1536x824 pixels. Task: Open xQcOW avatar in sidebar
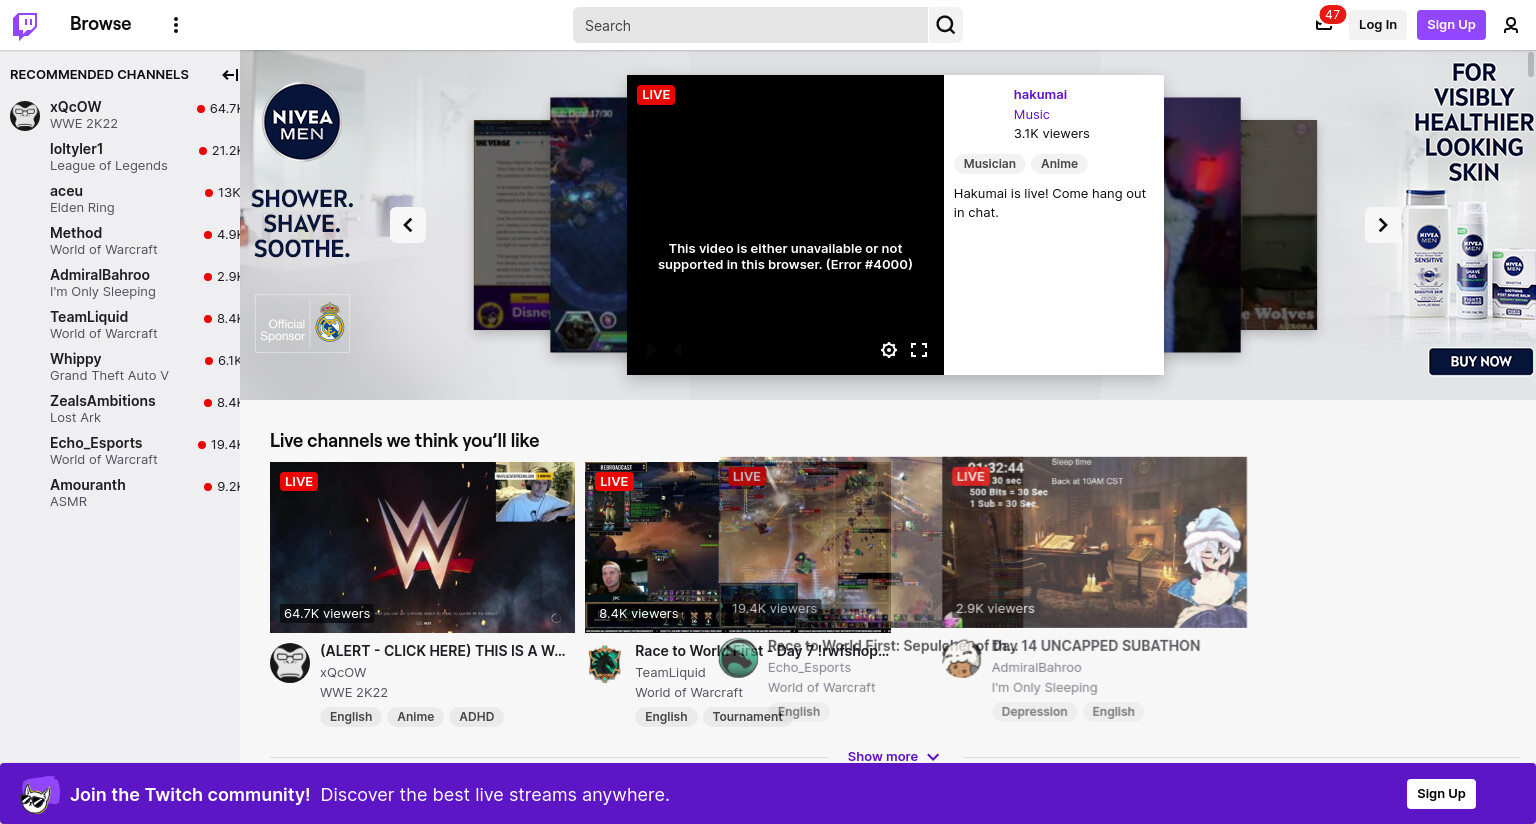pyautogui.click(x=25, y=115)
